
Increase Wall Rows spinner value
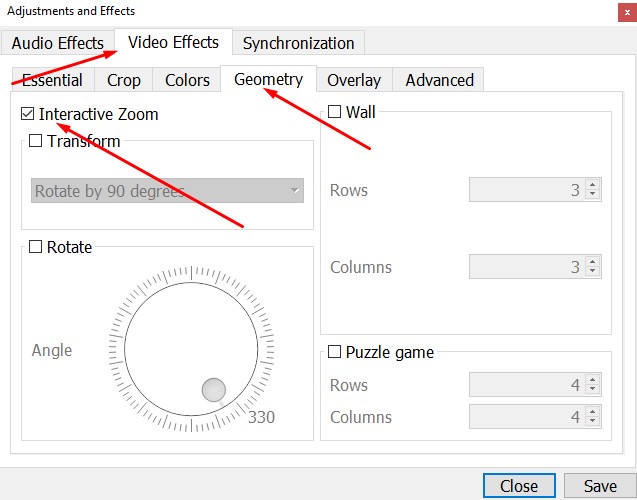pos(593,185)
